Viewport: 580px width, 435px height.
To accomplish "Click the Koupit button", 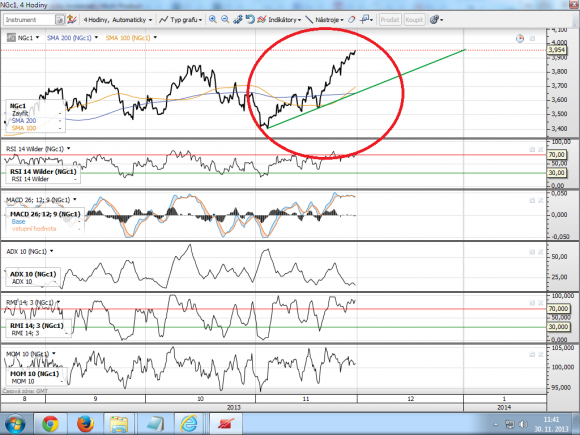I will pyautogui.click(x=414, y=20).
